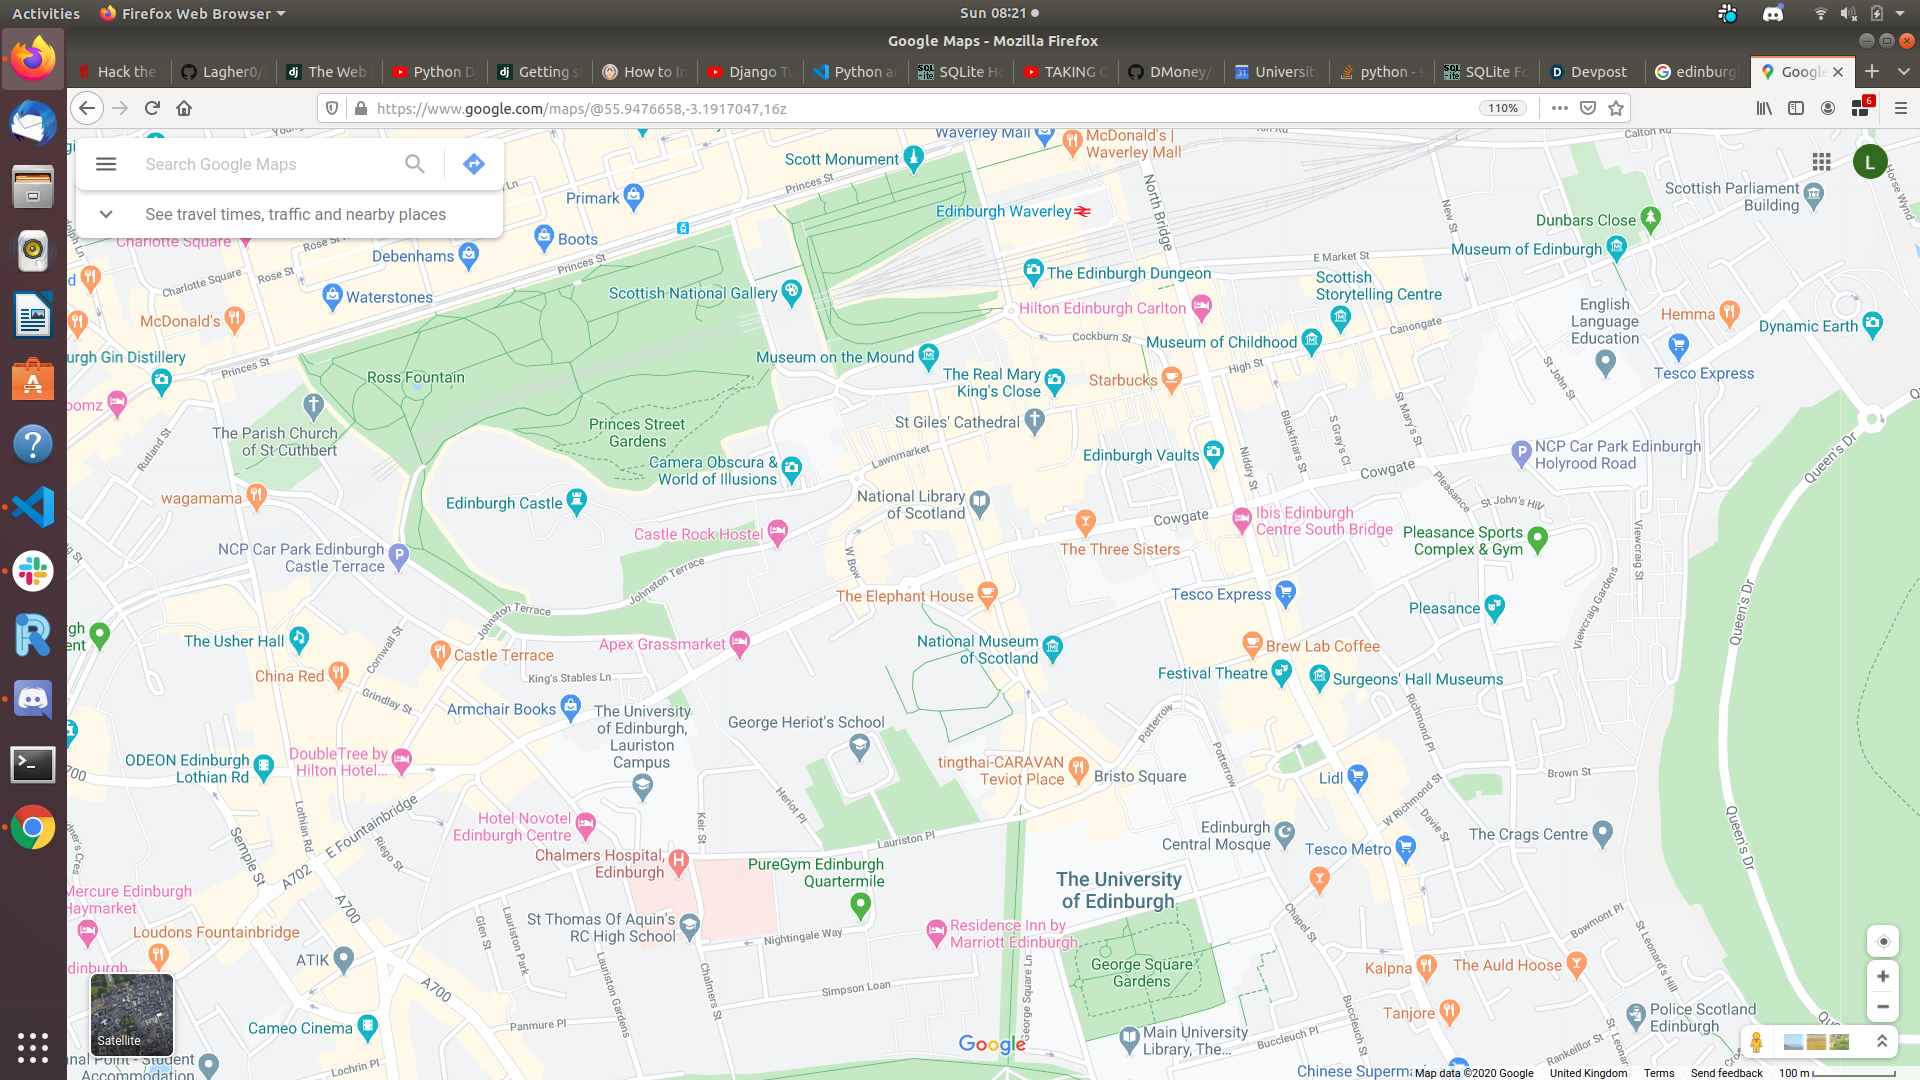Expand the travel times and traffic panel

[x=106, y=214]
